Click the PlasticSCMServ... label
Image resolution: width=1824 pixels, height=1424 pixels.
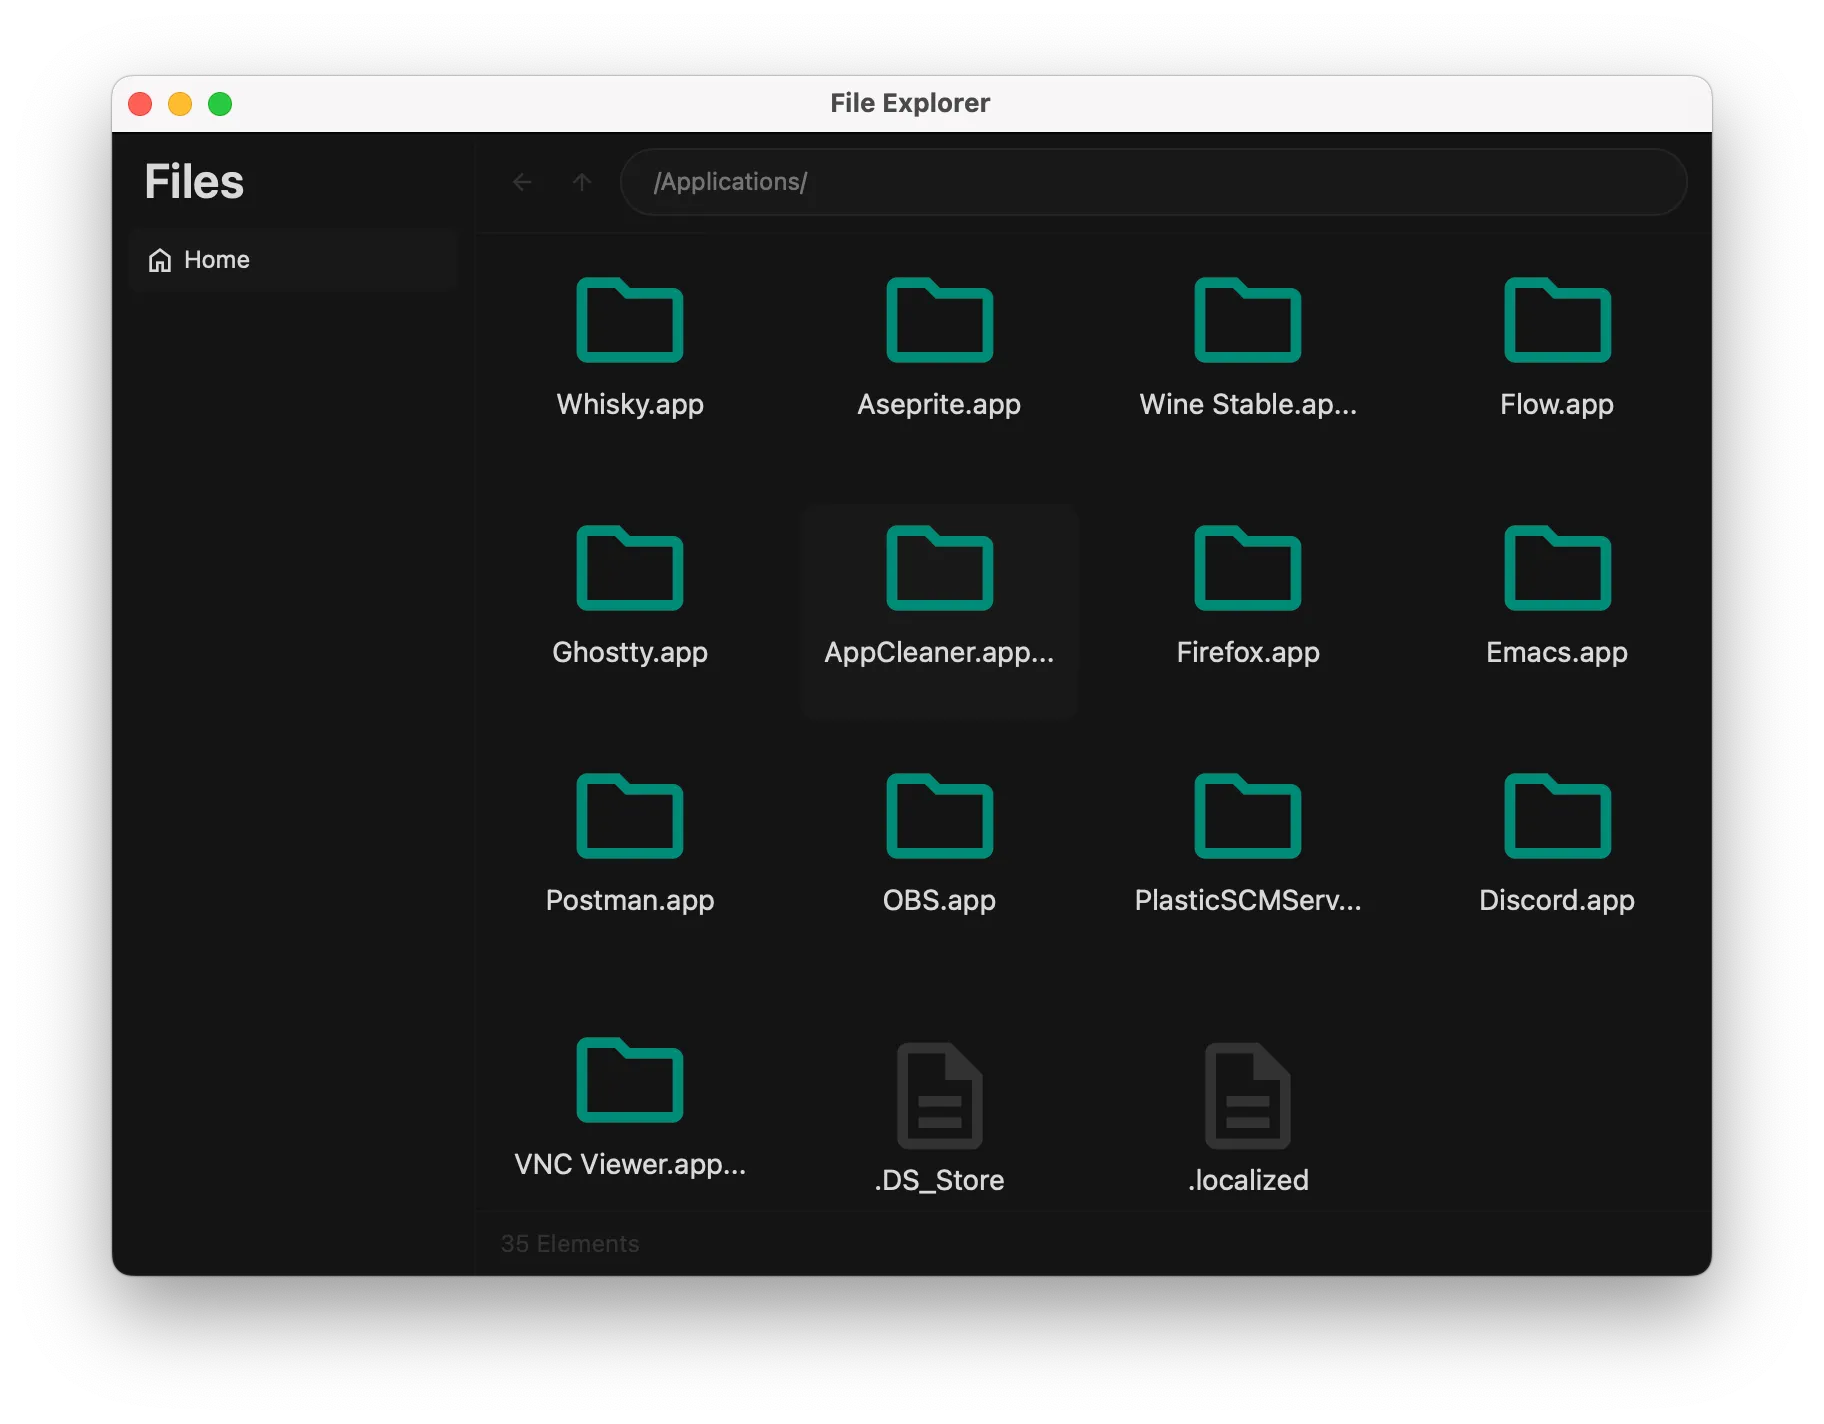1248,900
